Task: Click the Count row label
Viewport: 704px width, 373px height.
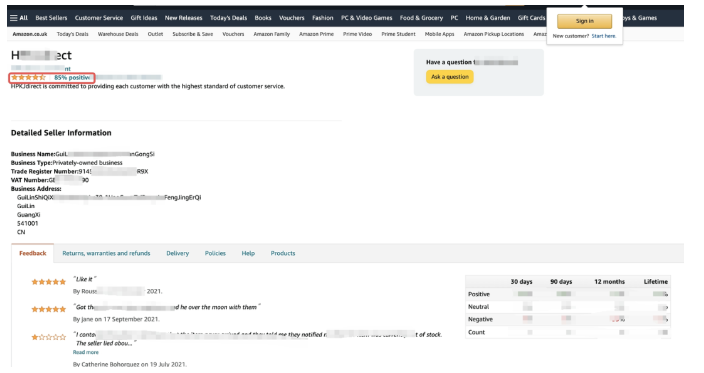Action: click(x=476, y=333)
